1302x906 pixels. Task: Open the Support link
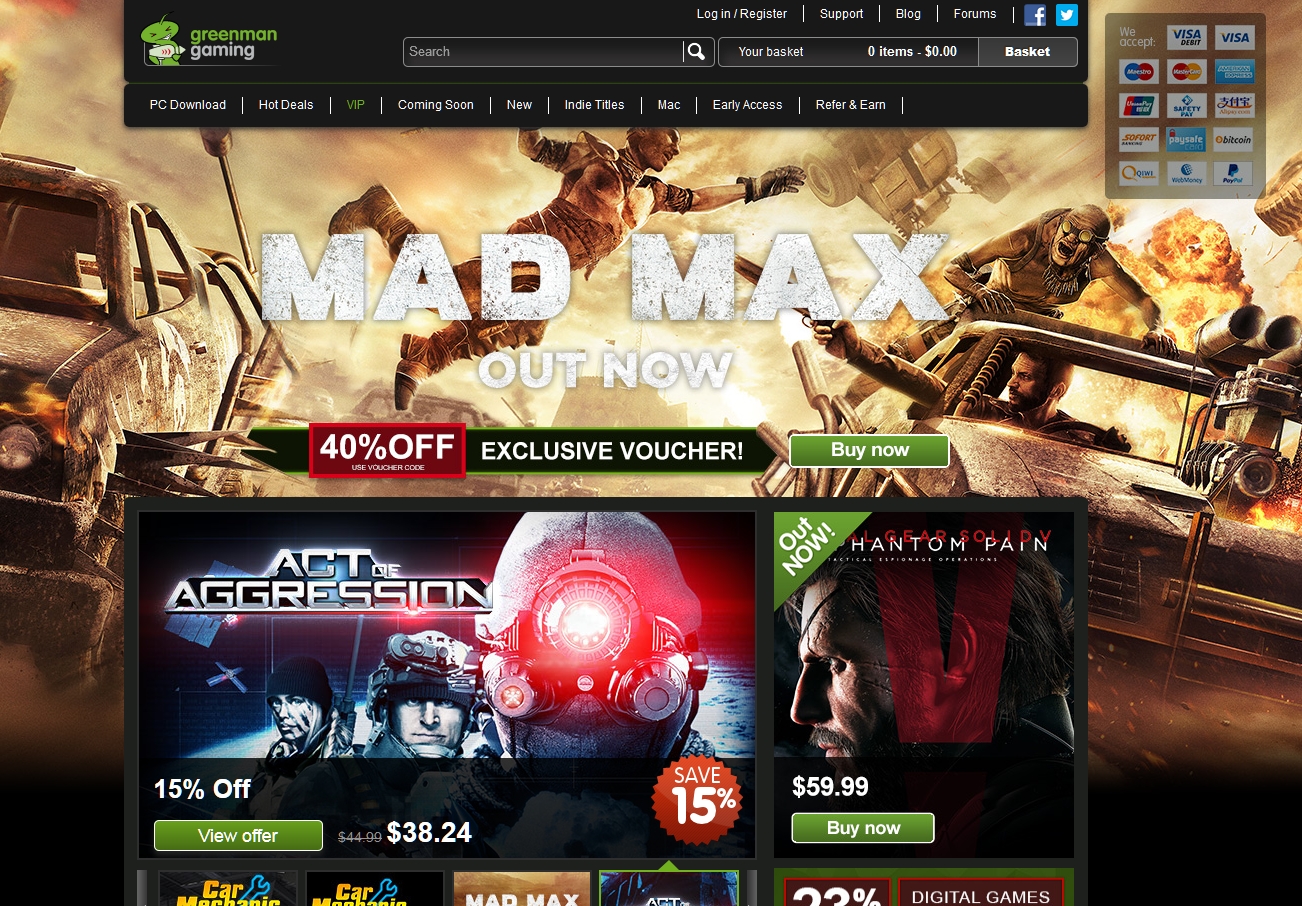[x=841, y=14]
